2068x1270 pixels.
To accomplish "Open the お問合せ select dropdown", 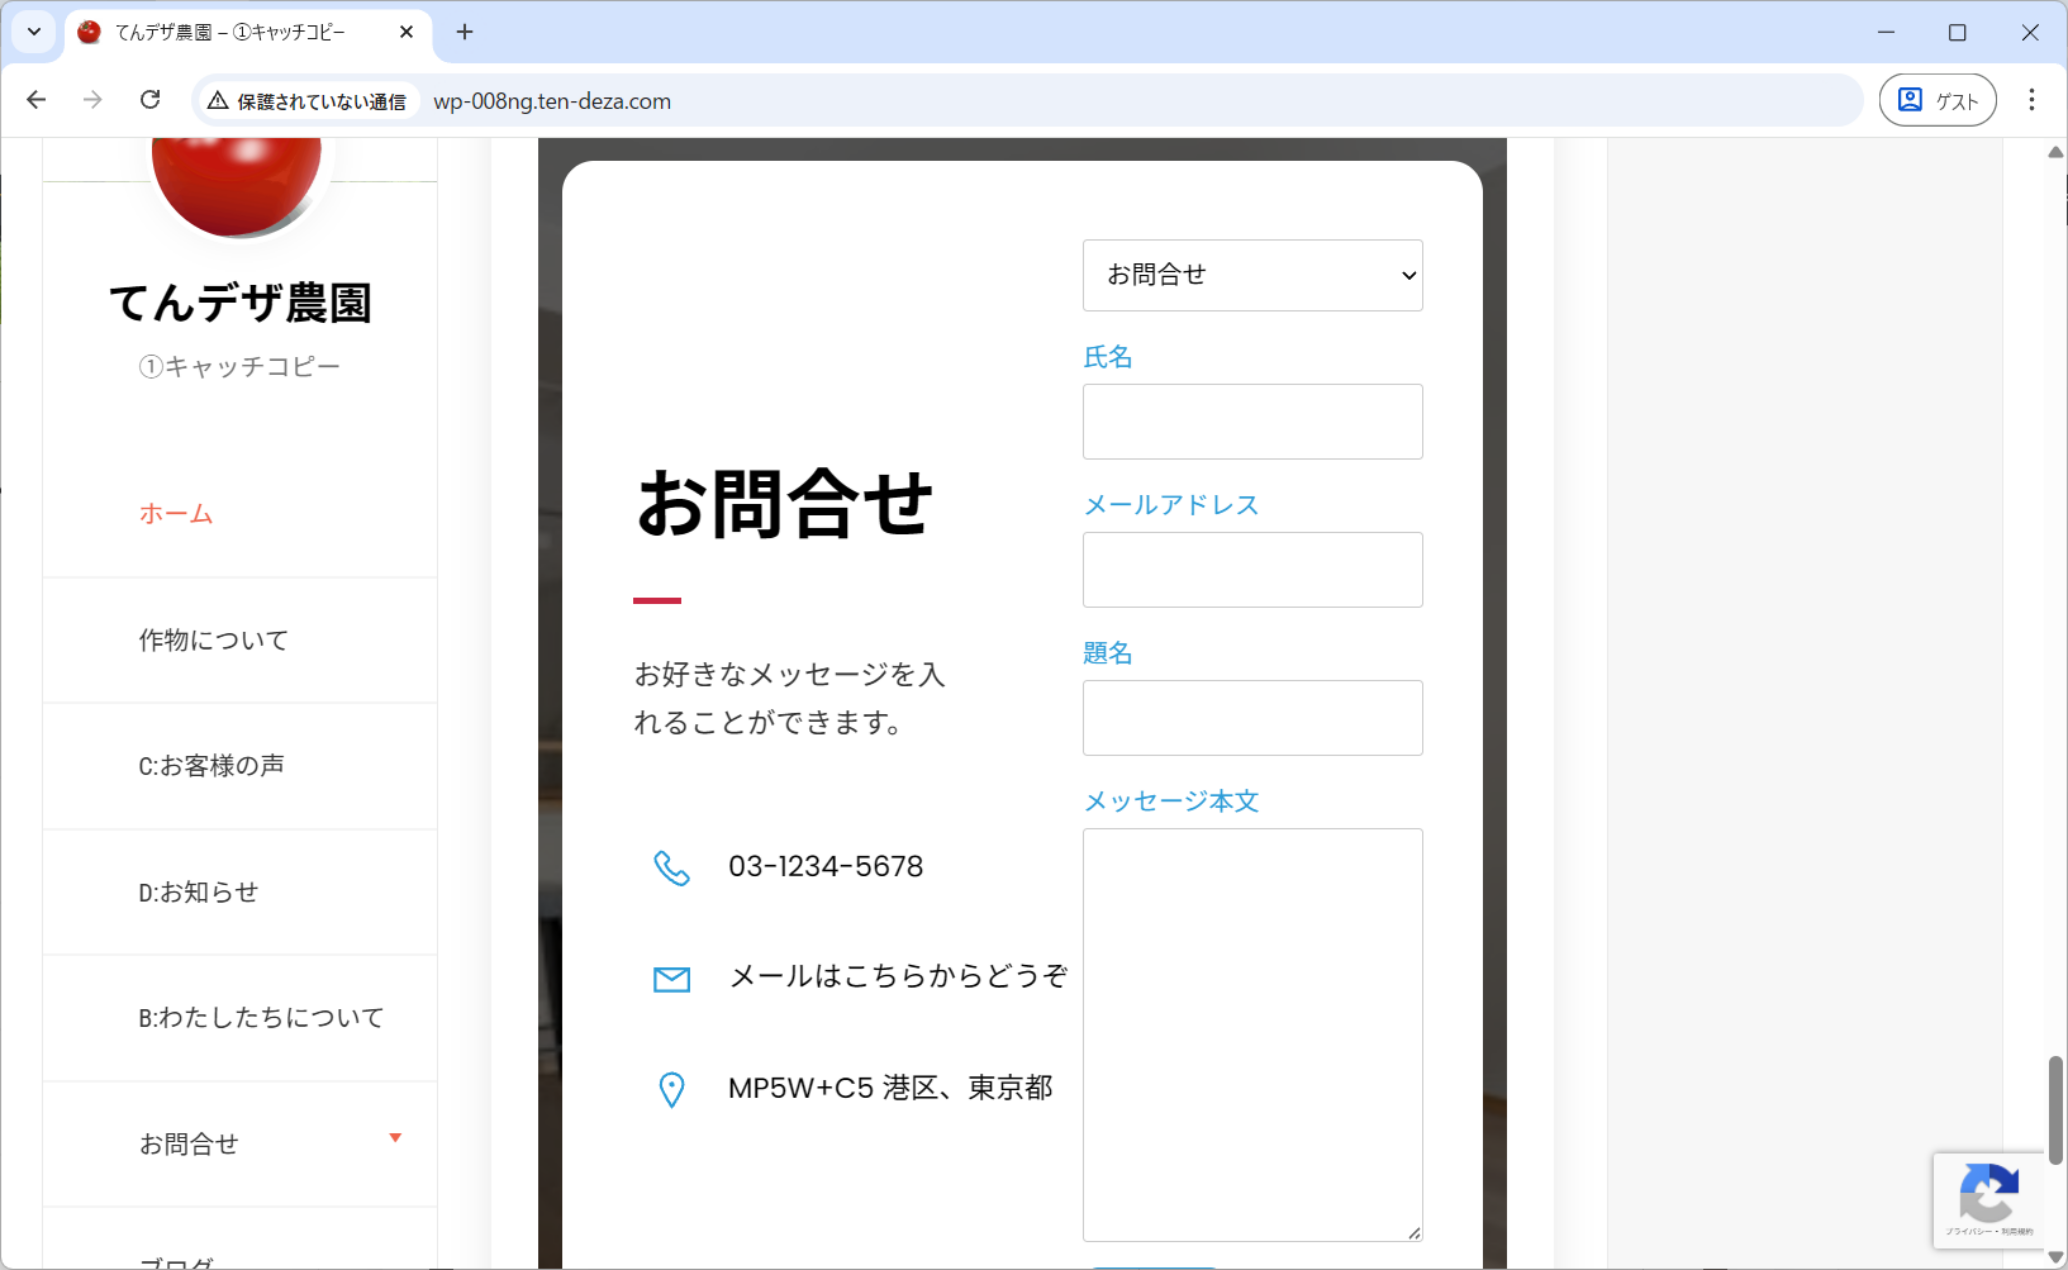I will point(1252,275).
